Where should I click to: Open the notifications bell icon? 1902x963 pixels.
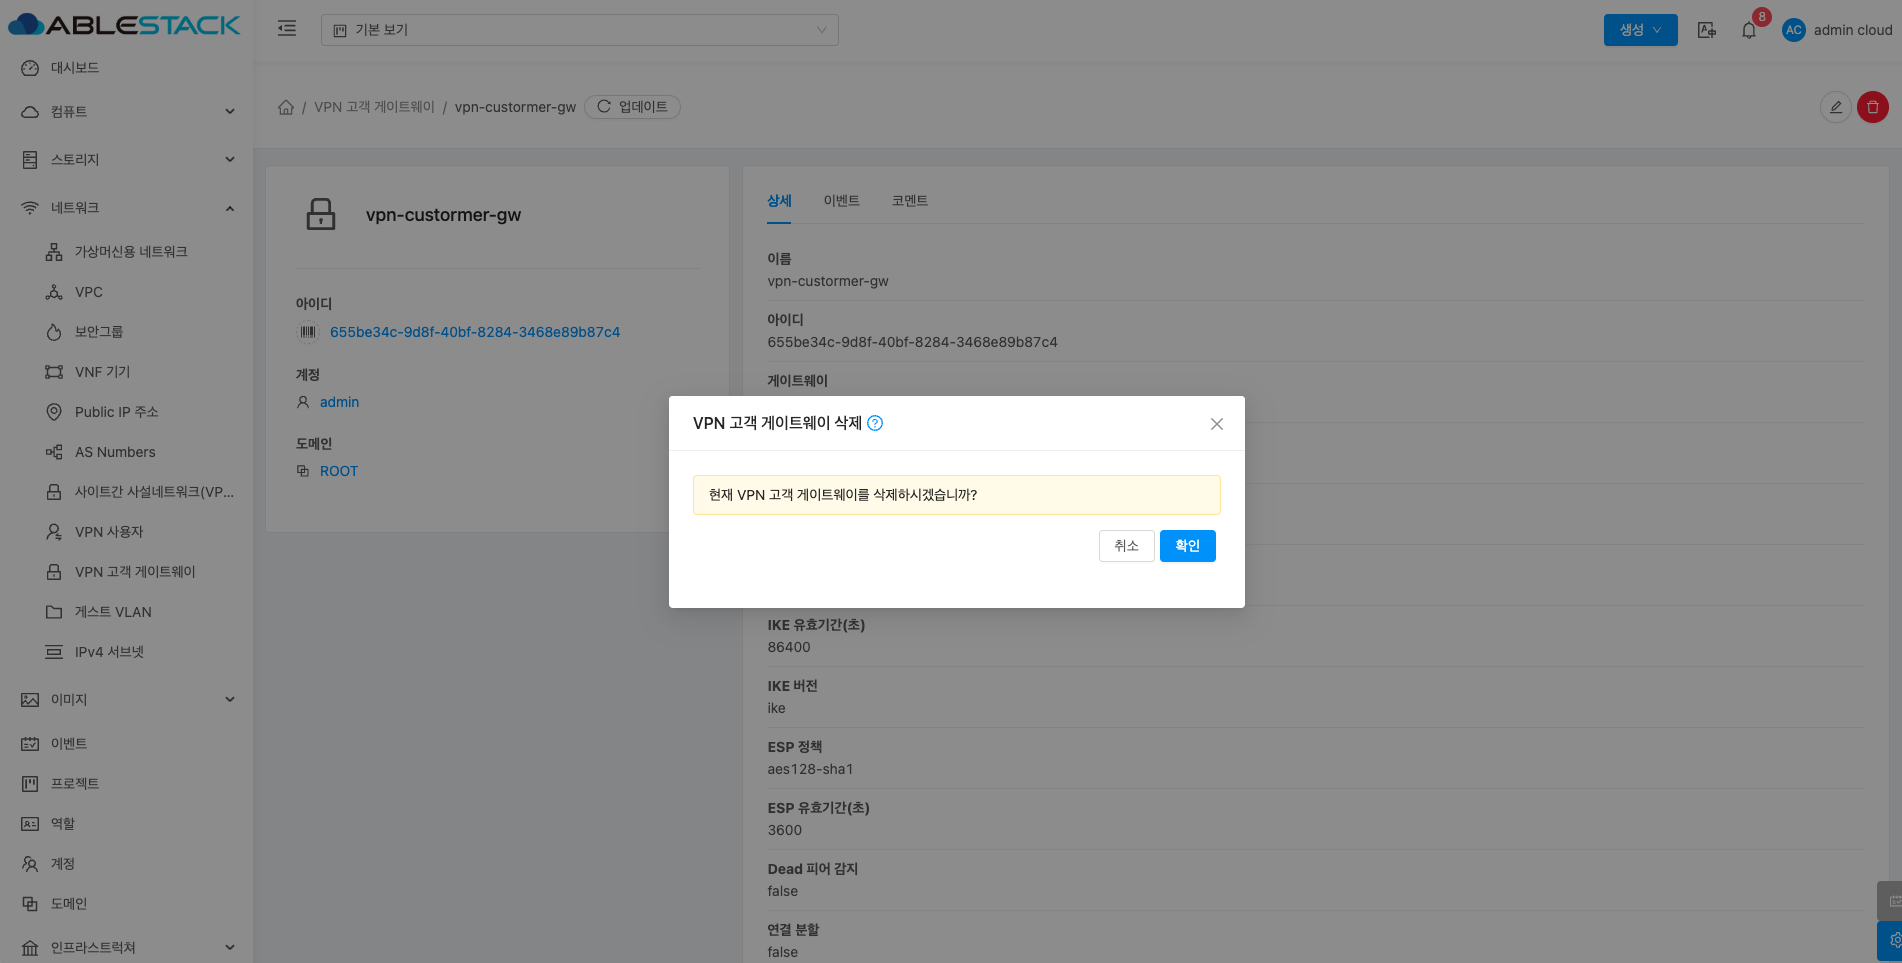tap(1748, 30)
